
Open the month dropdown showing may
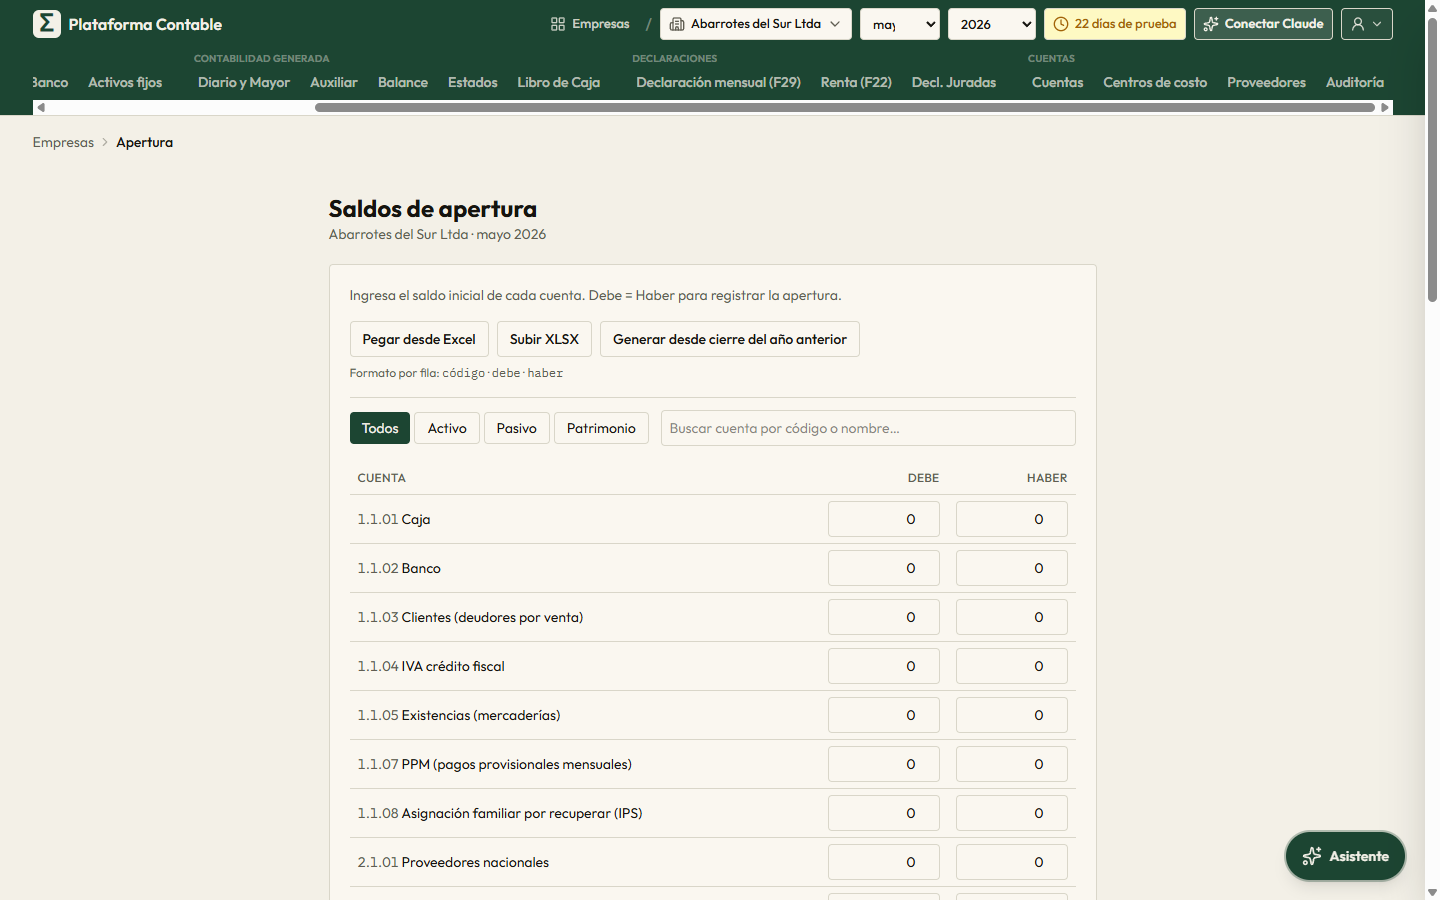click(x=900, y=24)
